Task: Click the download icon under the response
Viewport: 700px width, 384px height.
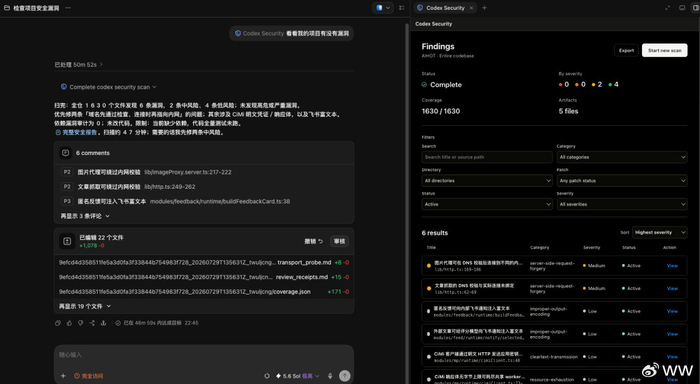Action: tap(103, 323)
